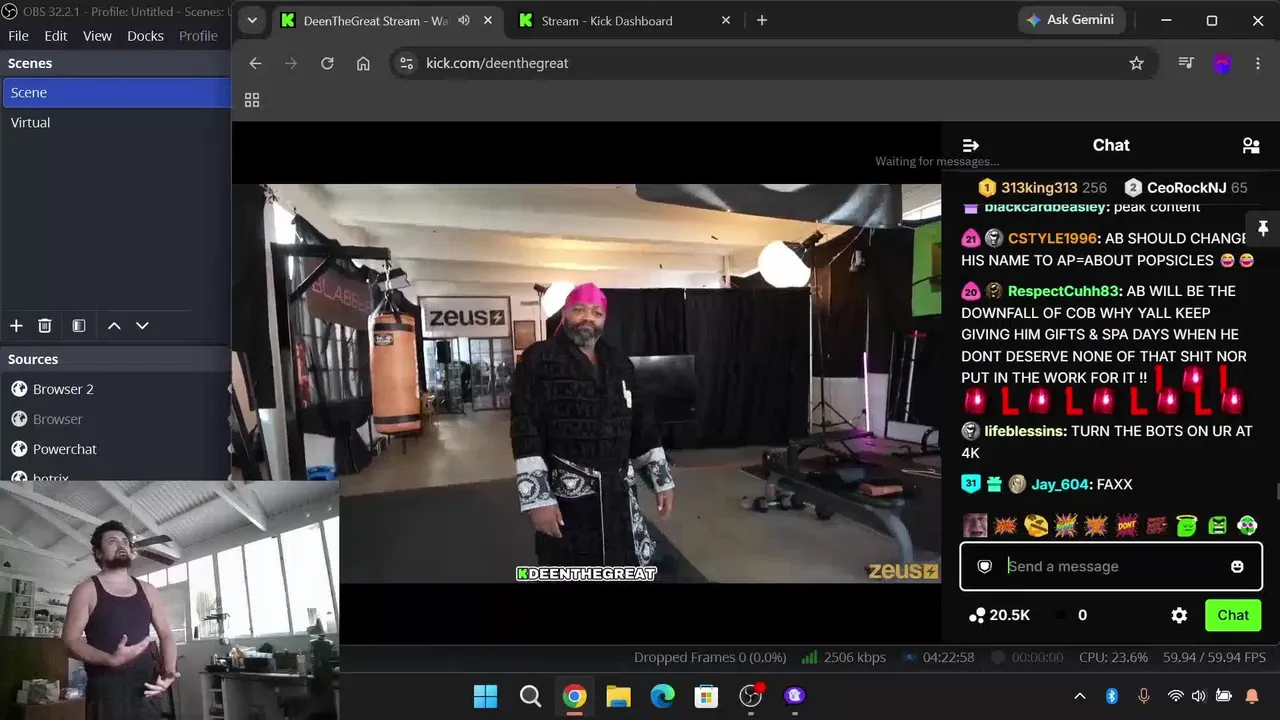Open CSTYLE1996's chat profile
This screenshot has width=1280, height=720.
coord(1052,238)
